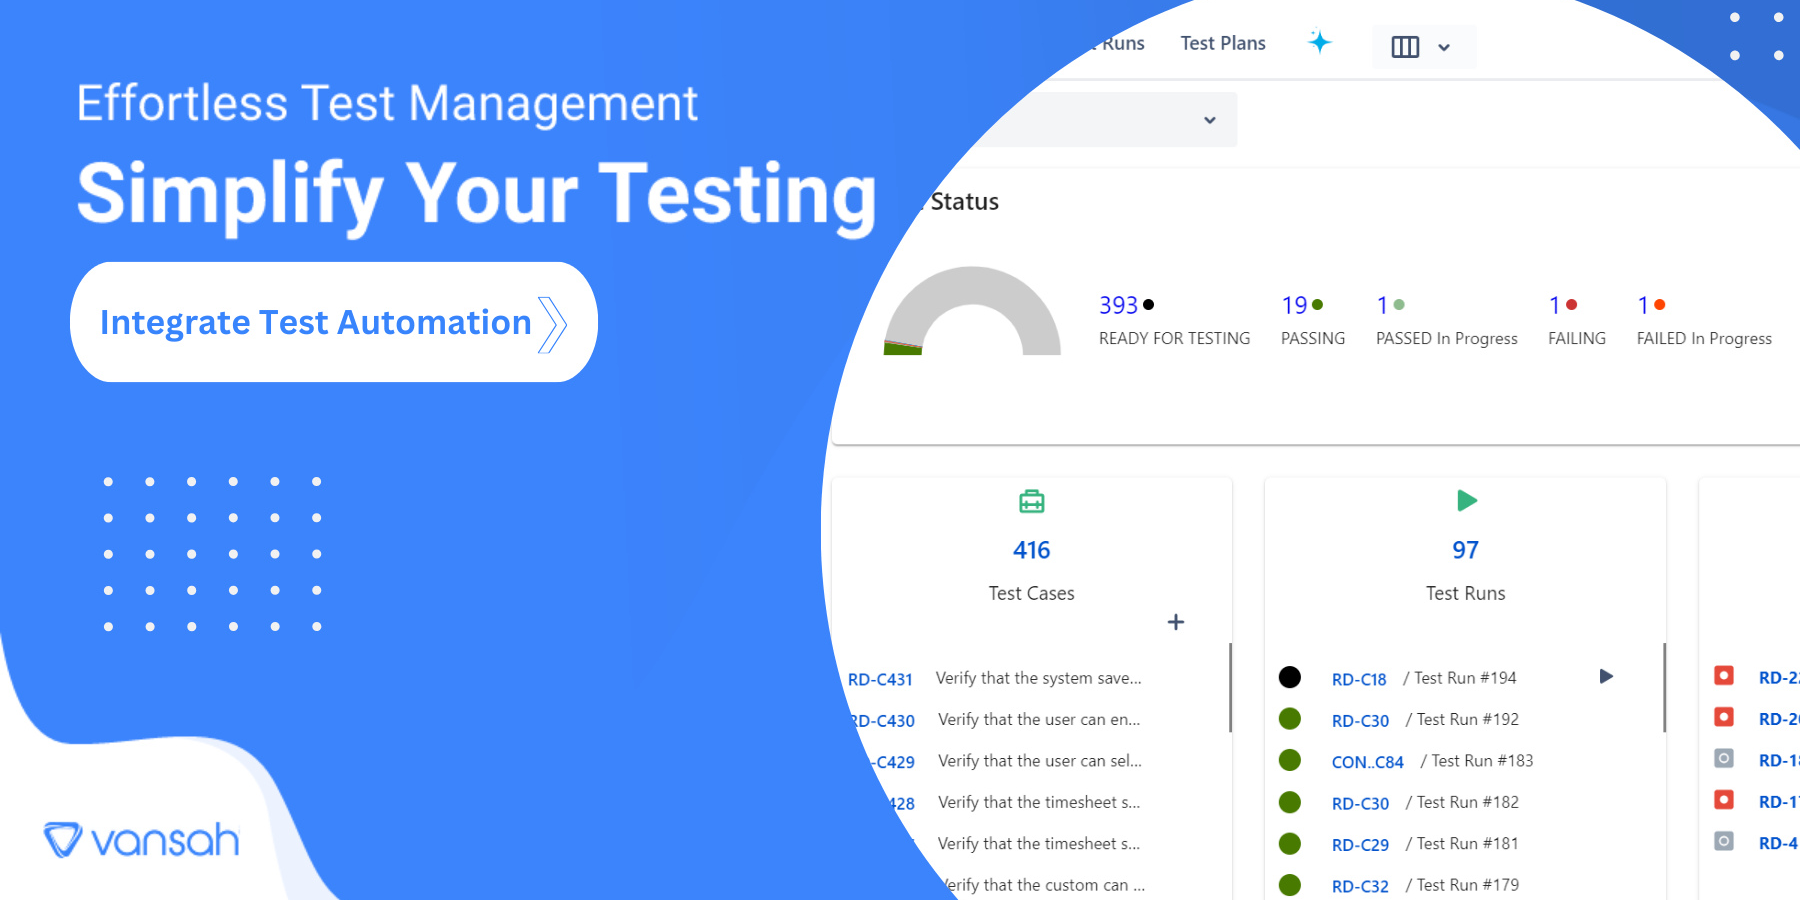Open the RD-C431 test case link
The width and height of the screenshot is (1800, 900).
tap(879, 678)
